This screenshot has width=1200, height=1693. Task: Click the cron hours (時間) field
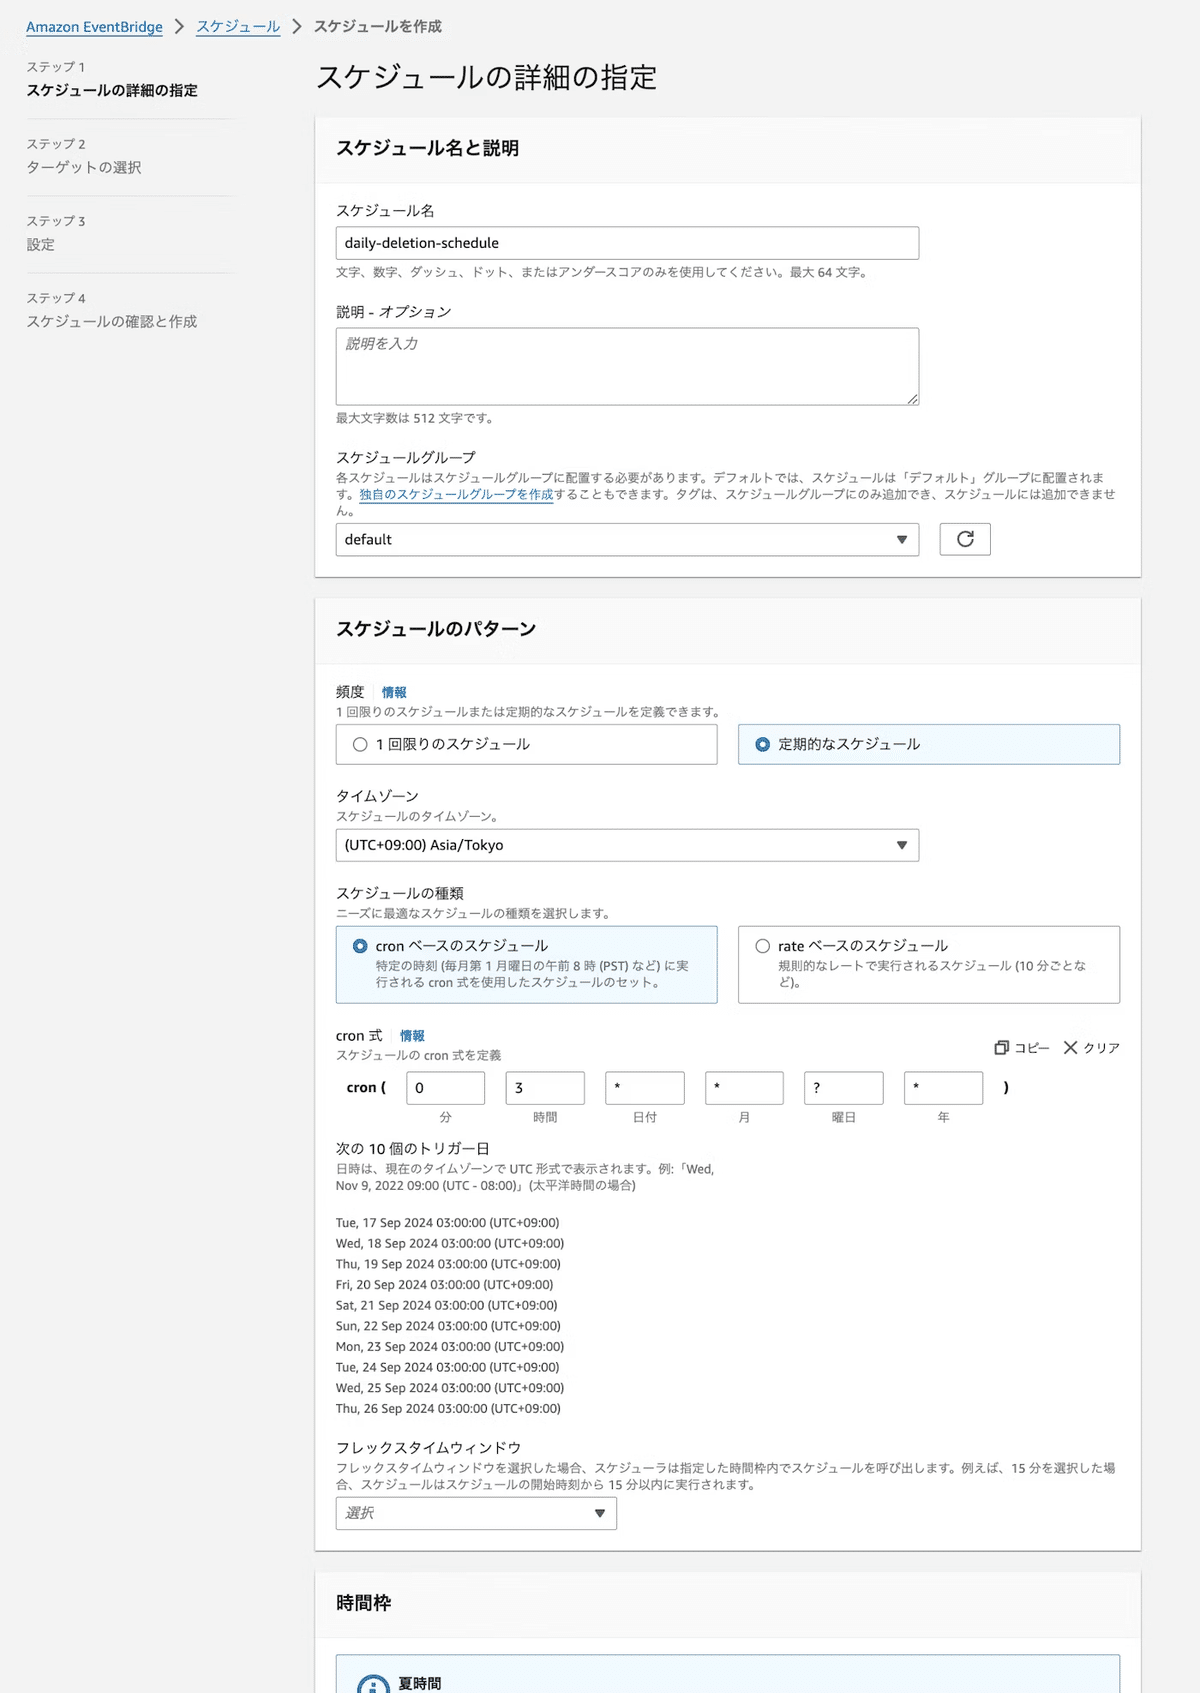coord(545,1088)
